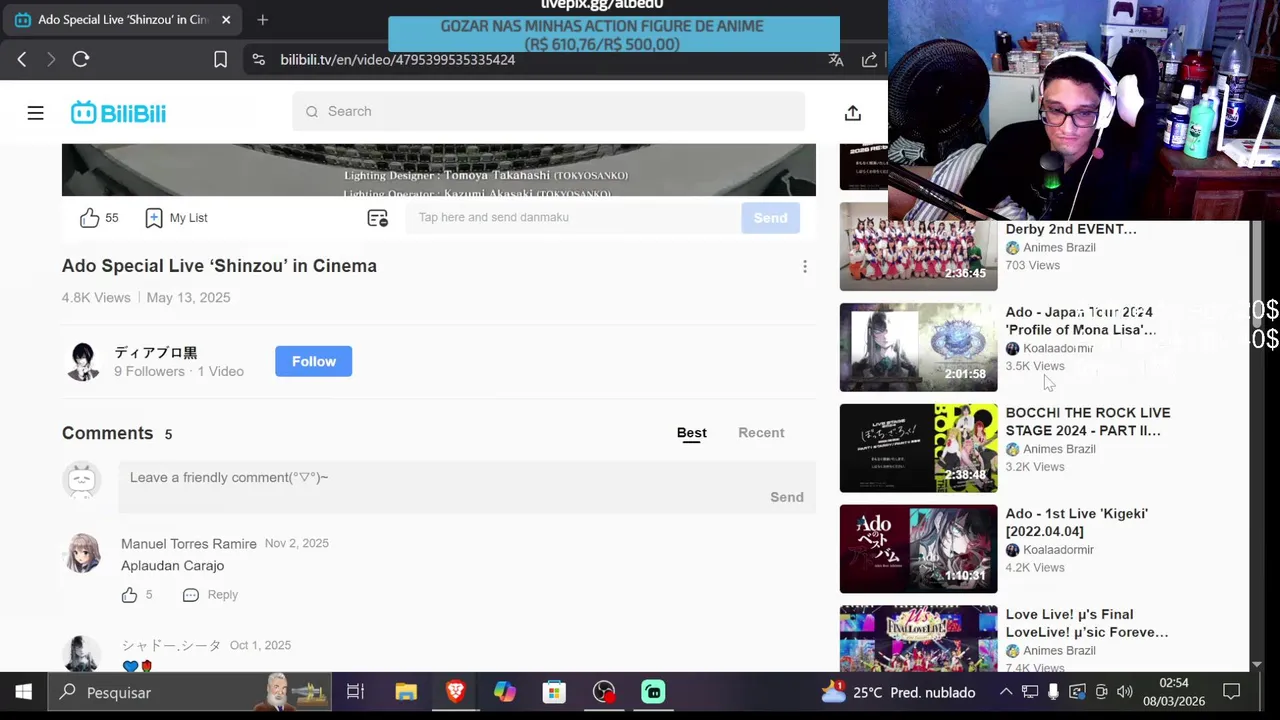Viewport: 1280px width, 720px height.
Task: Follow the ディアプロ黒 channel
Action: point(314,361)
